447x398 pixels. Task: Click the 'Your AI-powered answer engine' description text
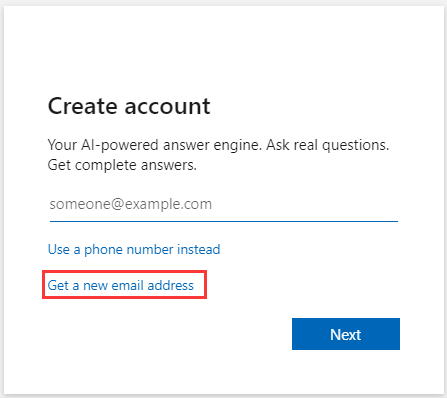click(x=154, y=145)
